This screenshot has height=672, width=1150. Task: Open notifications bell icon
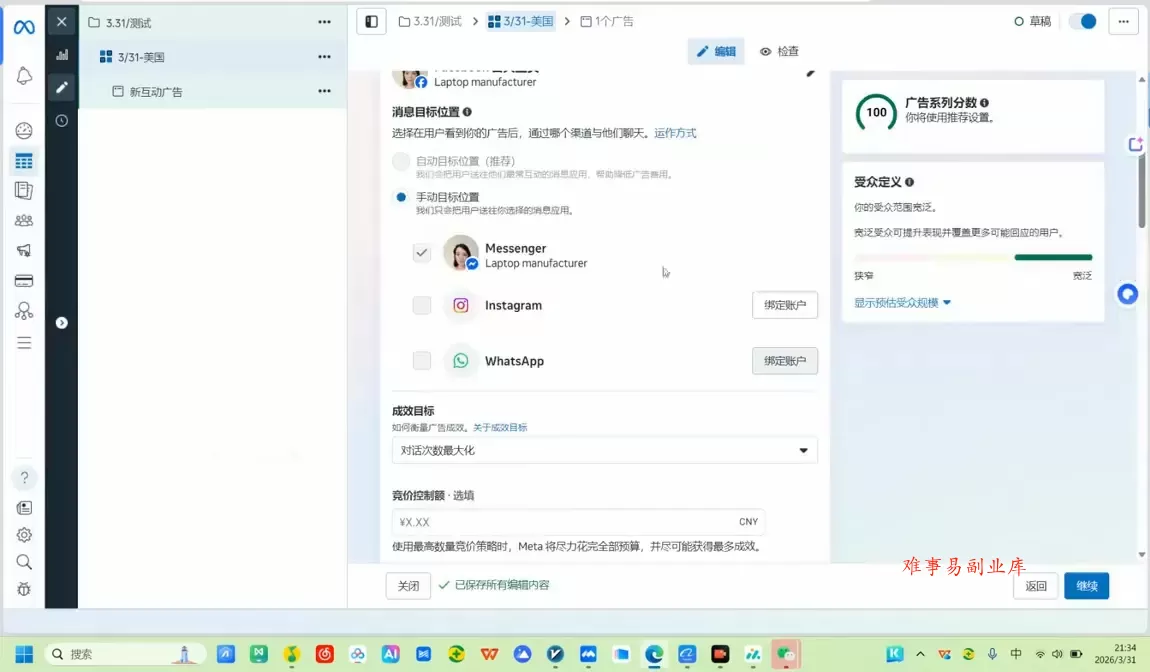point(23,76)
